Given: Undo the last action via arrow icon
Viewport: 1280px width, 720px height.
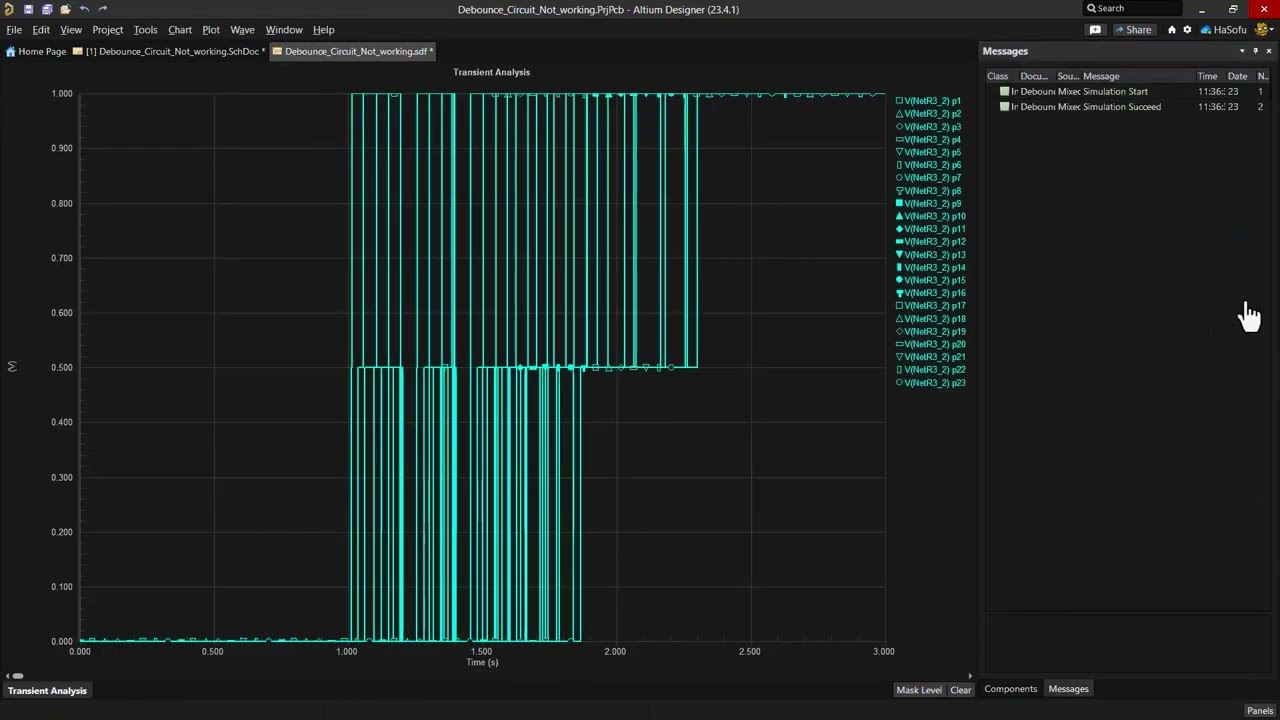Looking at the screenshot, I should [x=84, y=9].
